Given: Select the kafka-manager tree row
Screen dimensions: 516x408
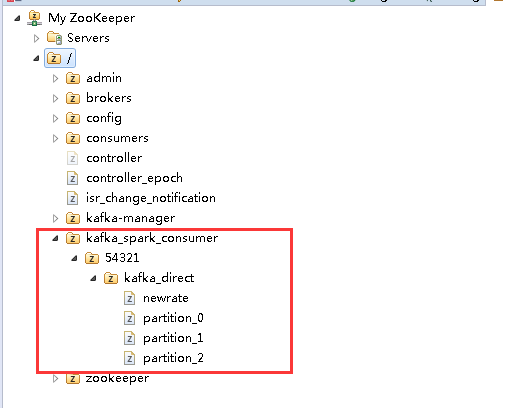Looking at the screenshot, I should (130, 218).
